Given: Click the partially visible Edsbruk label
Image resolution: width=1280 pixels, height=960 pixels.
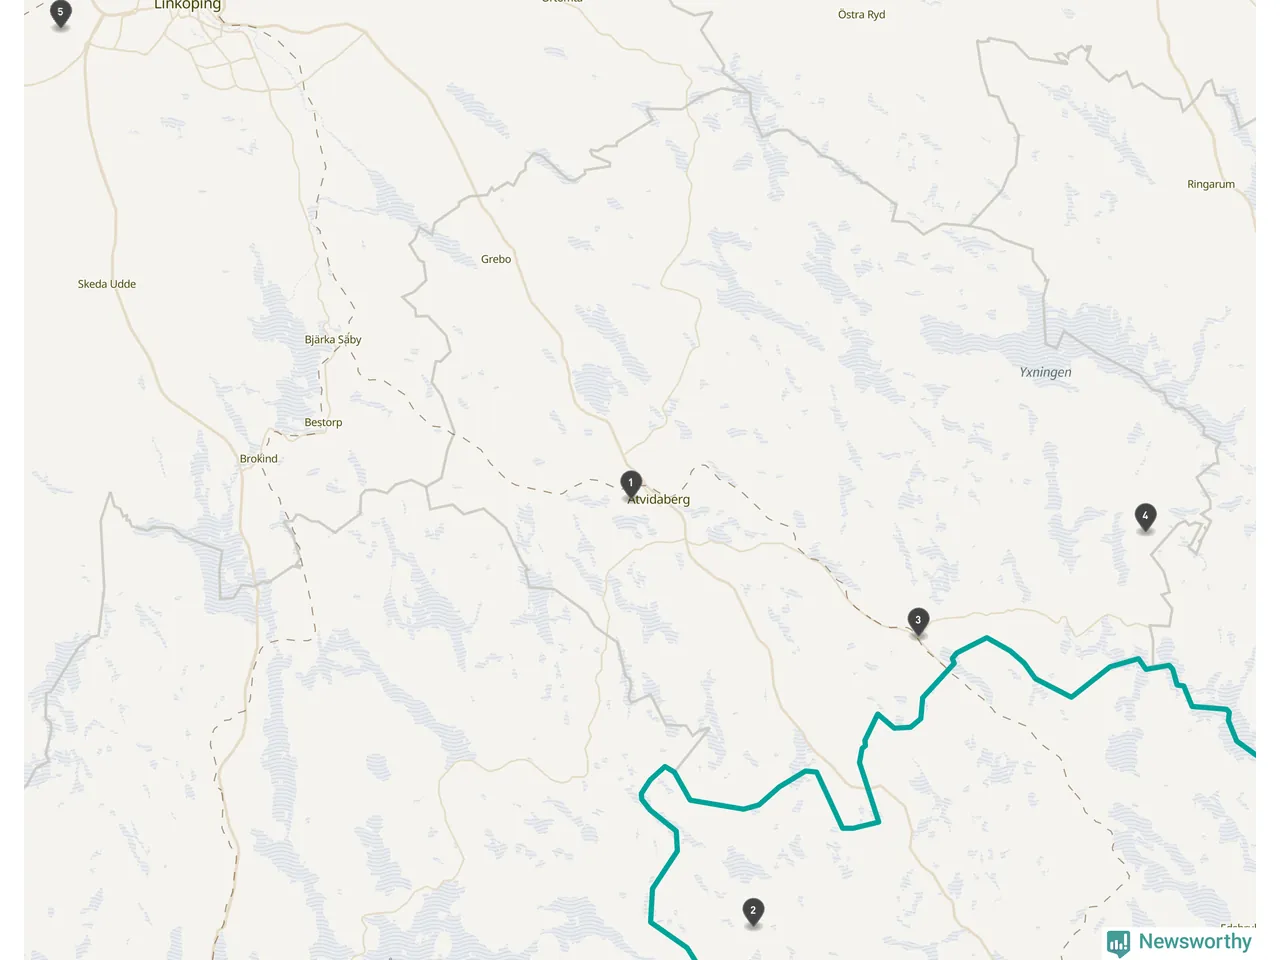Looking at the screenshot, I should tap(1237, 927).
